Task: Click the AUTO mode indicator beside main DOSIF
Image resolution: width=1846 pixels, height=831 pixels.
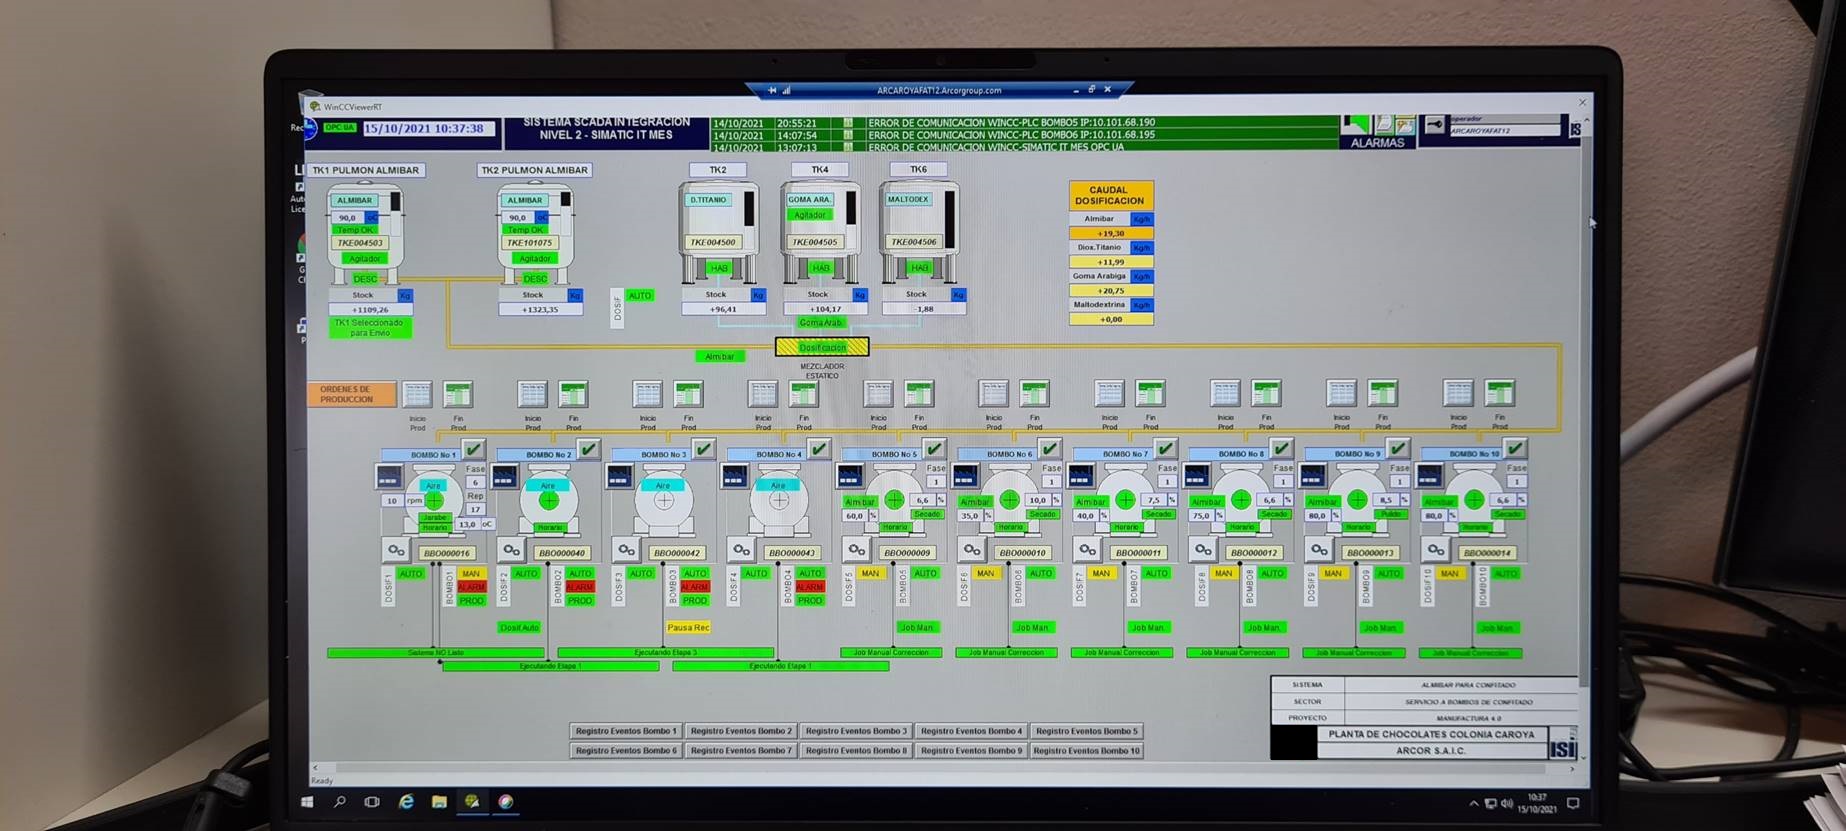Action: click(x=640, y=295)
